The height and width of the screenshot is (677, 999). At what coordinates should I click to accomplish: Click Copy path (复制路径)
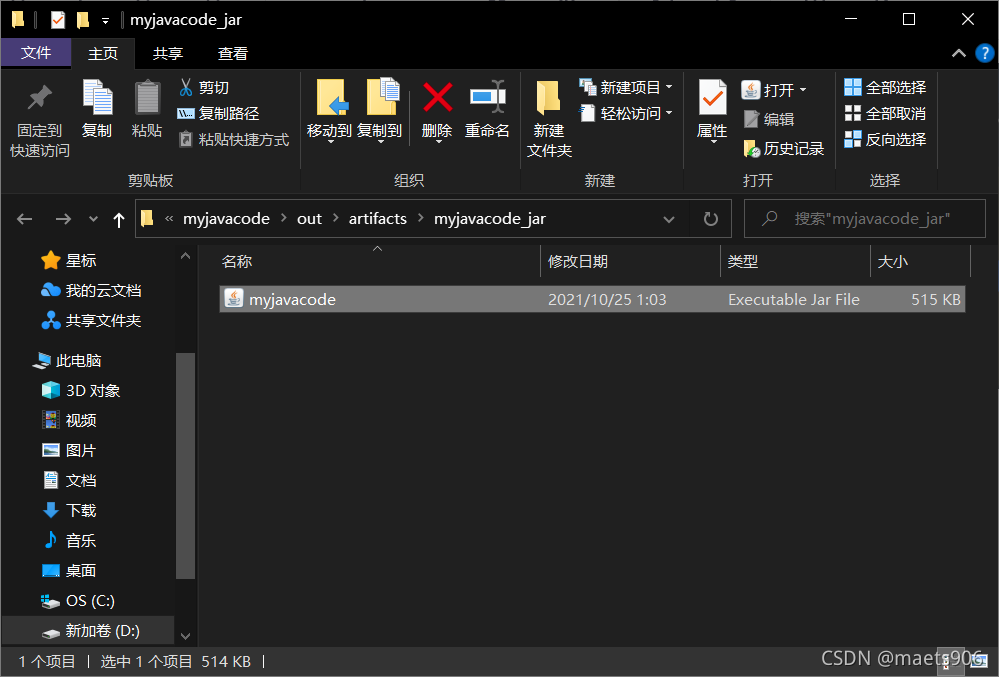[219, 113]
